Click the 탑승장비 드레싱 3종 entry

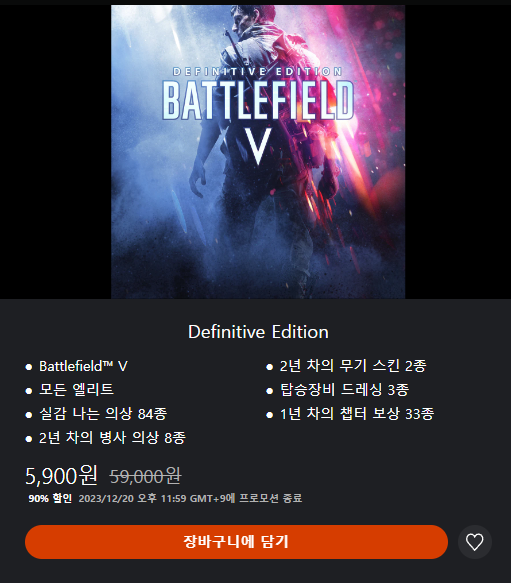(344, 390)
